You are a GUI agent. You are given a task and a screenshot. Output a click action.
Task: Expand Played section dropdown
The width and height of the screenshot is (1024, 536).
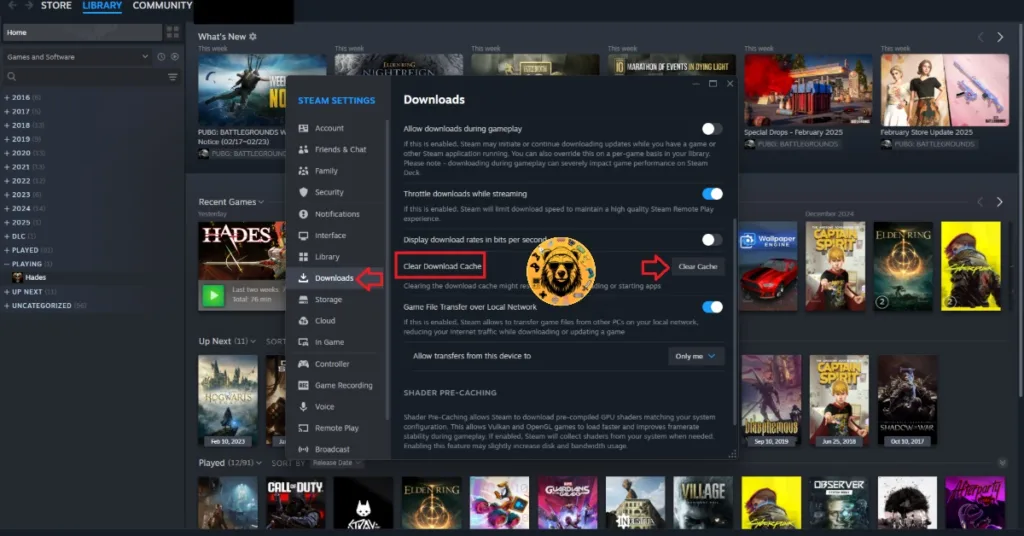pyautogui.click(x=259, y=462)
